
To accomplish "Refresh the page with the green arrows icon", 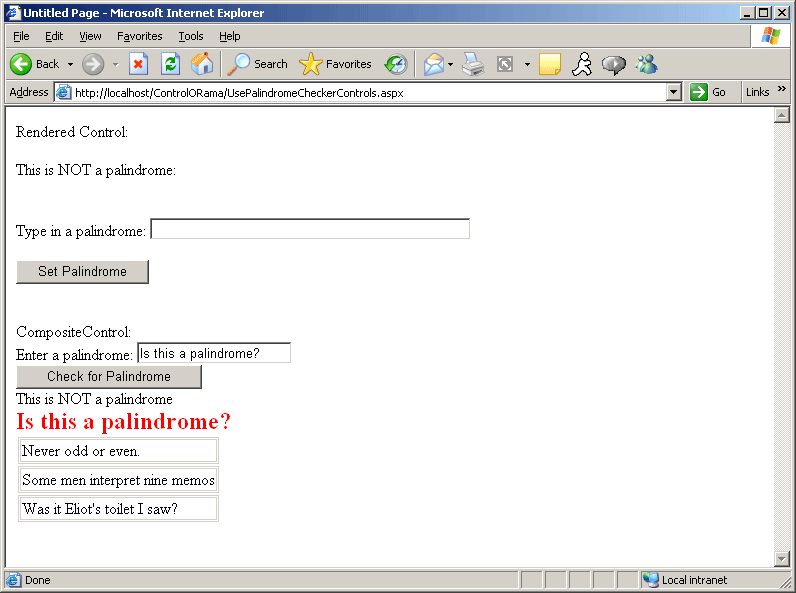I will pos(171,64).
